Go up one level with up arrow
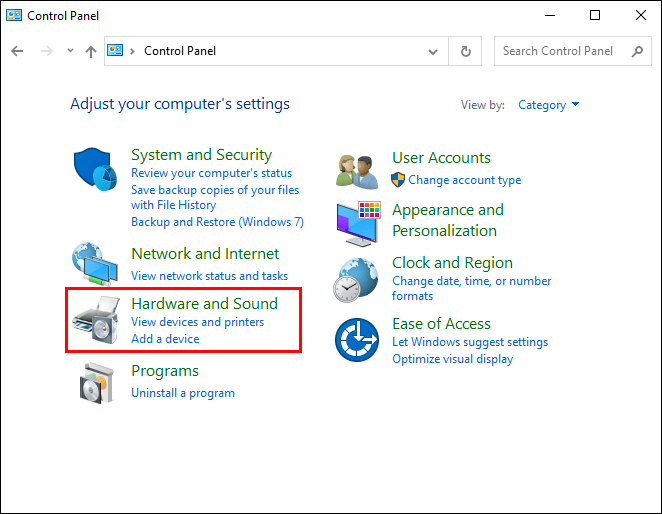The image size is (662, 514). click(x=91, y=51)
